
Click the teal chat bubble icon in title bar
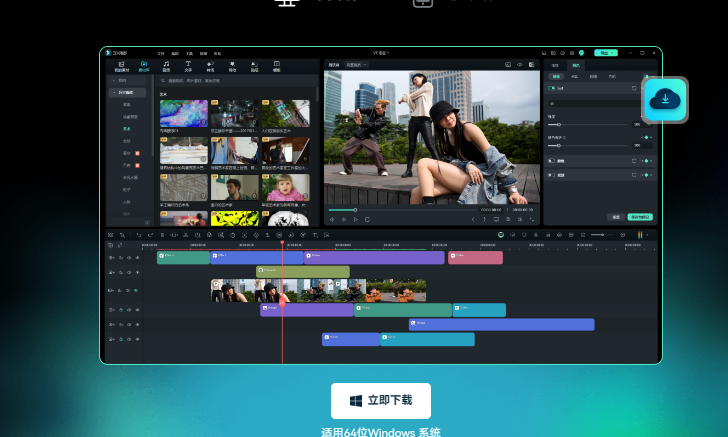pos(581,53)
